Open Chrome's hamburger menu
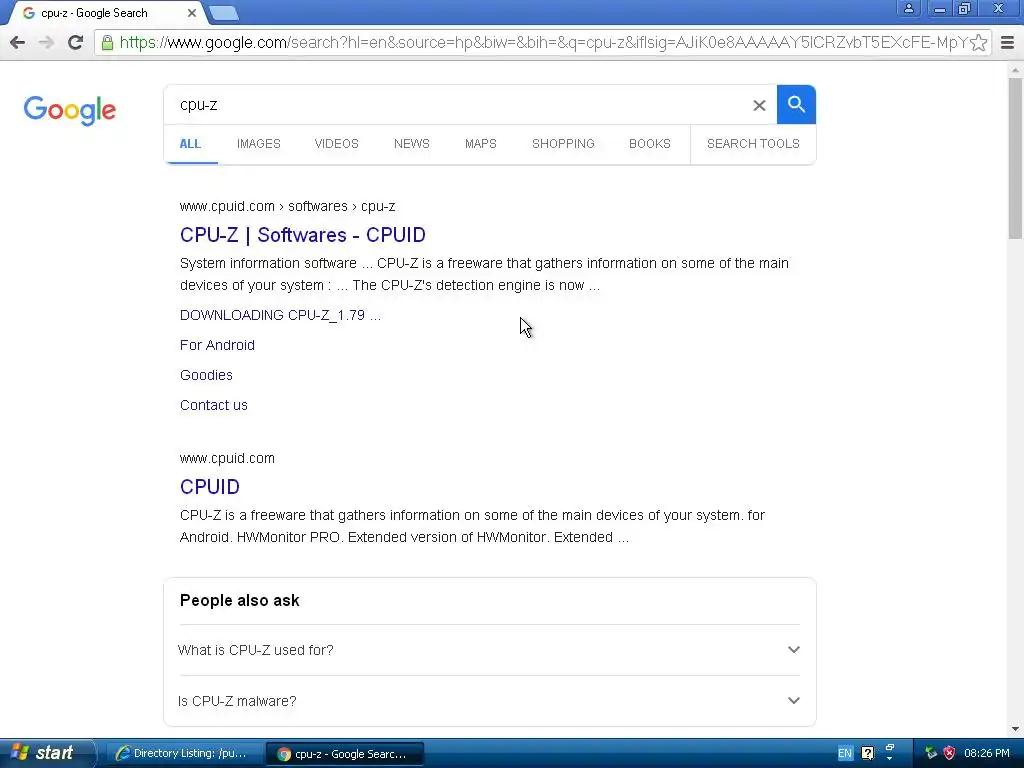 (1007, 43)
